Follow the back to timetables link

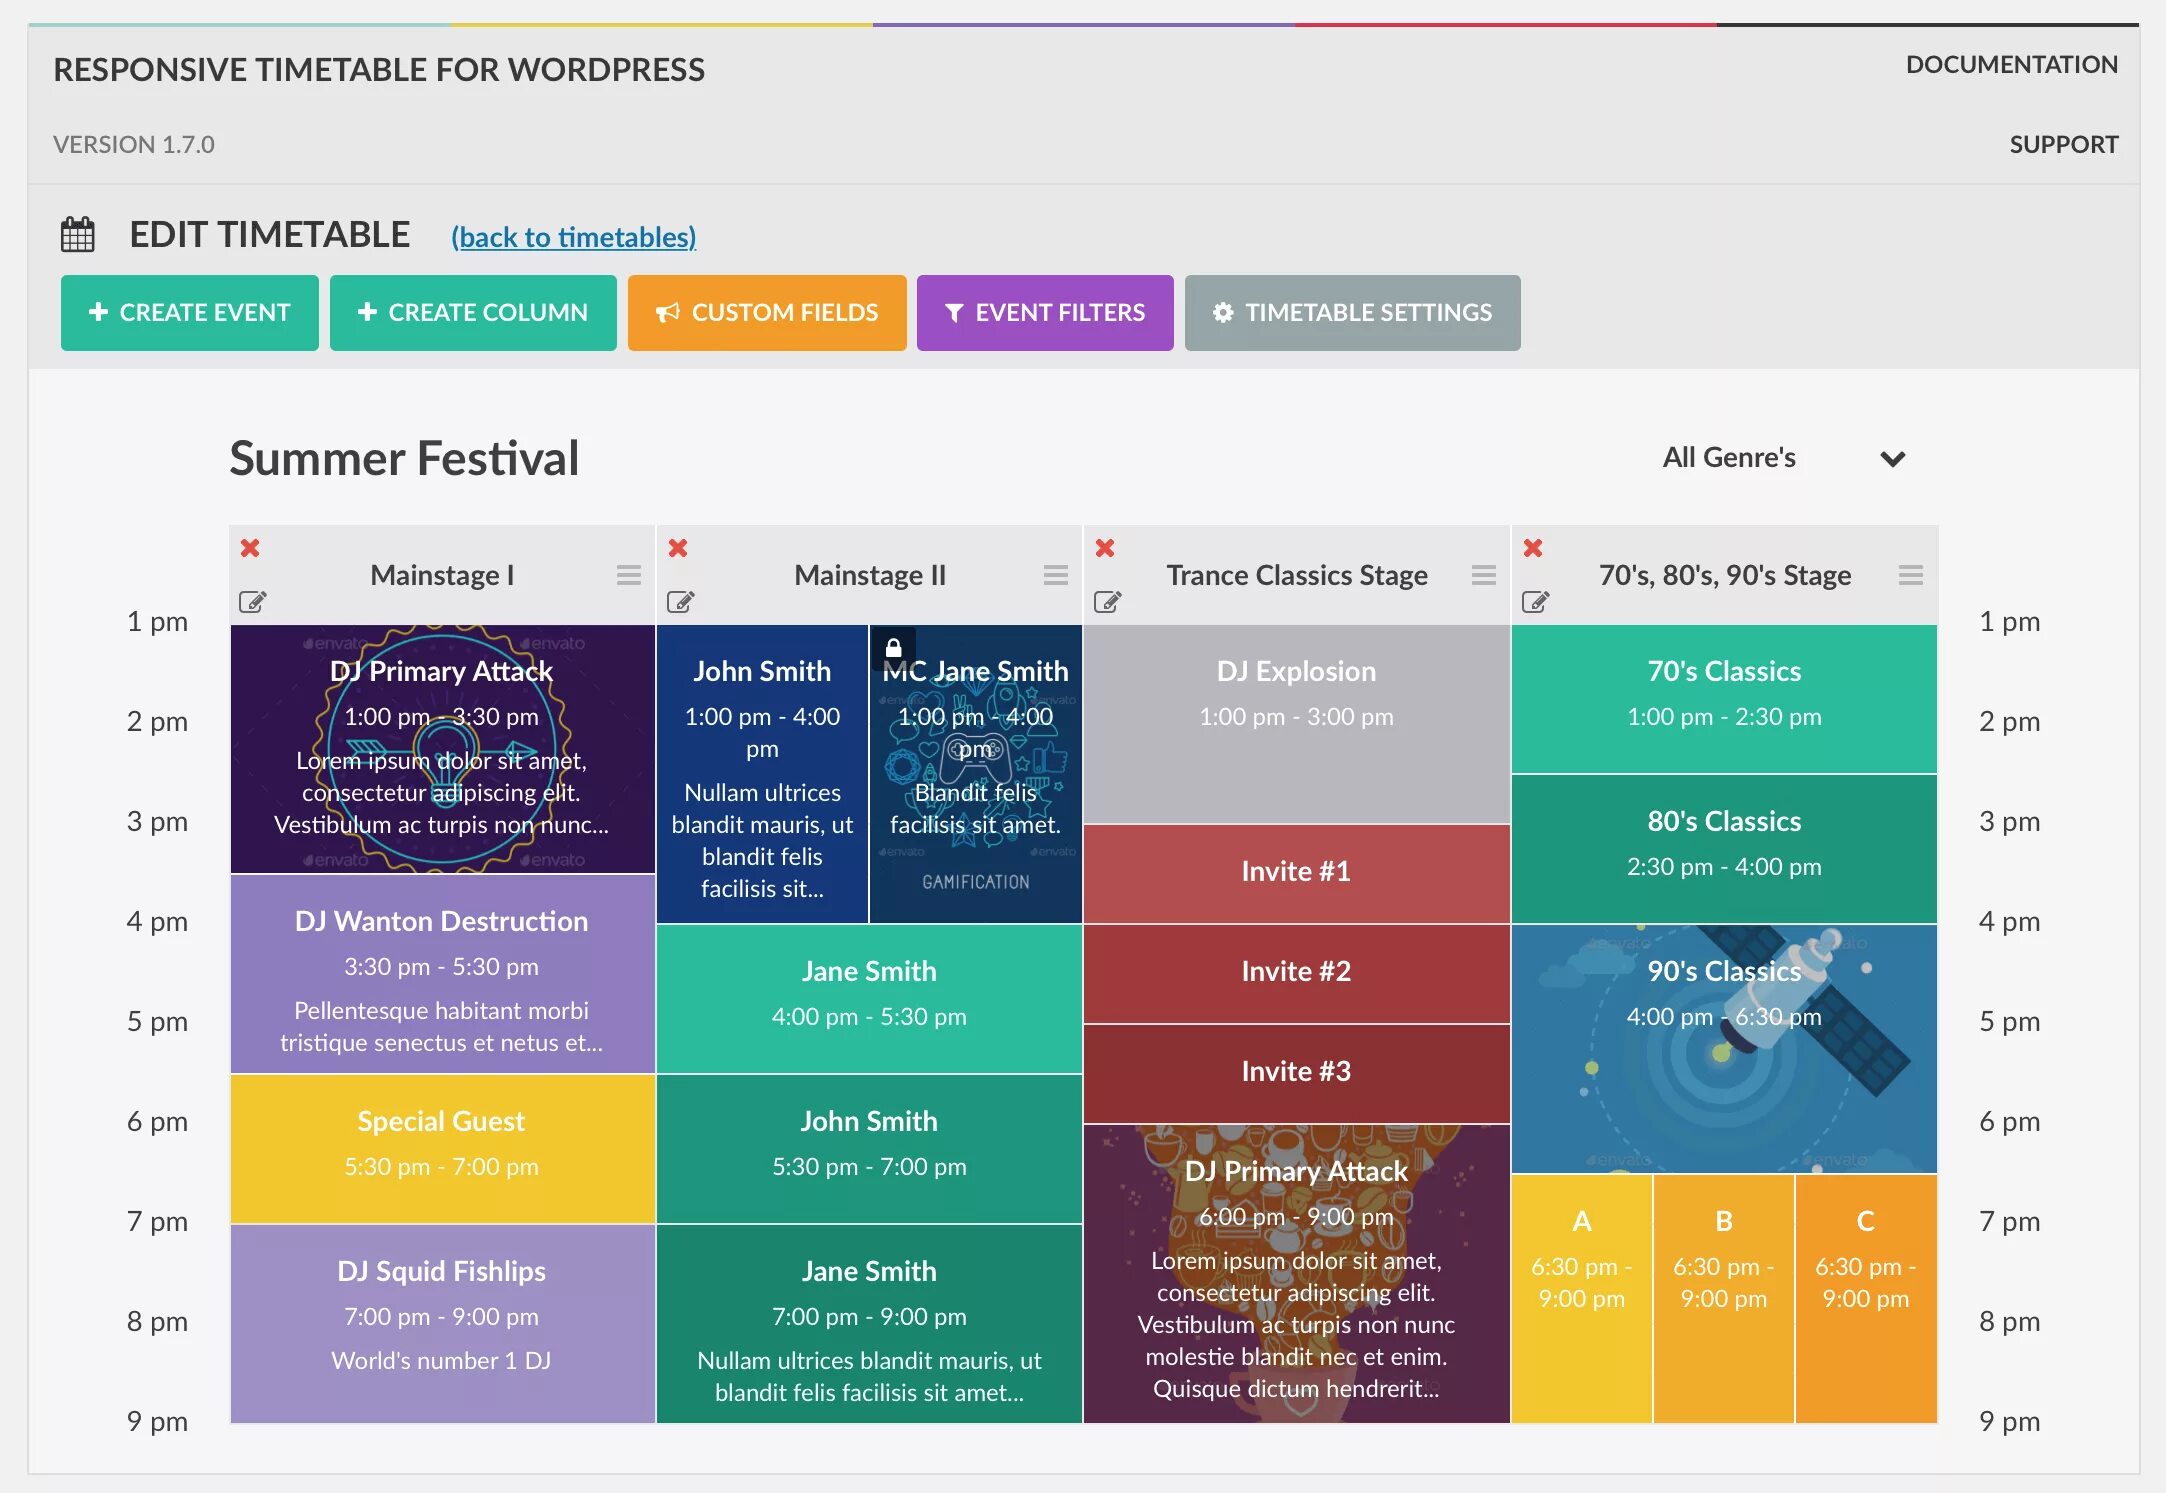pos(573,237)
